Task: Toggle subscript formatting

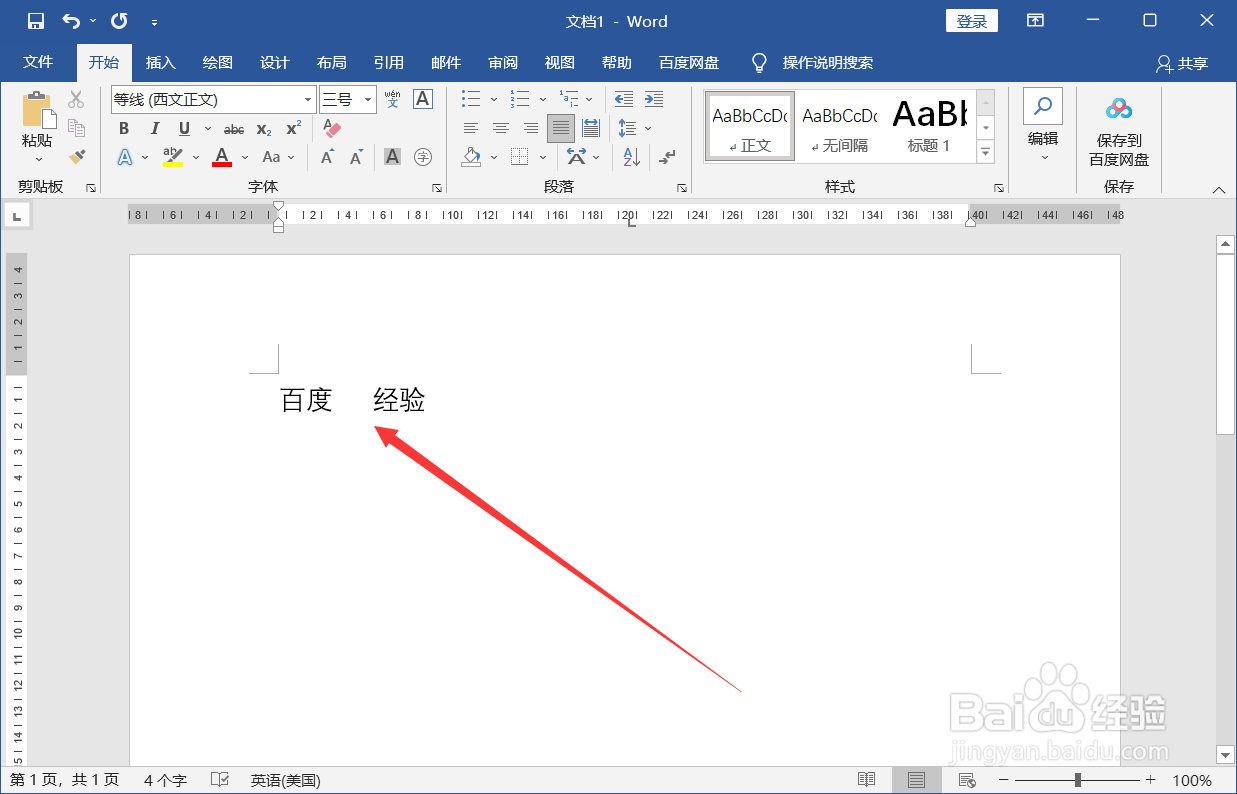Action: [264, 129]
